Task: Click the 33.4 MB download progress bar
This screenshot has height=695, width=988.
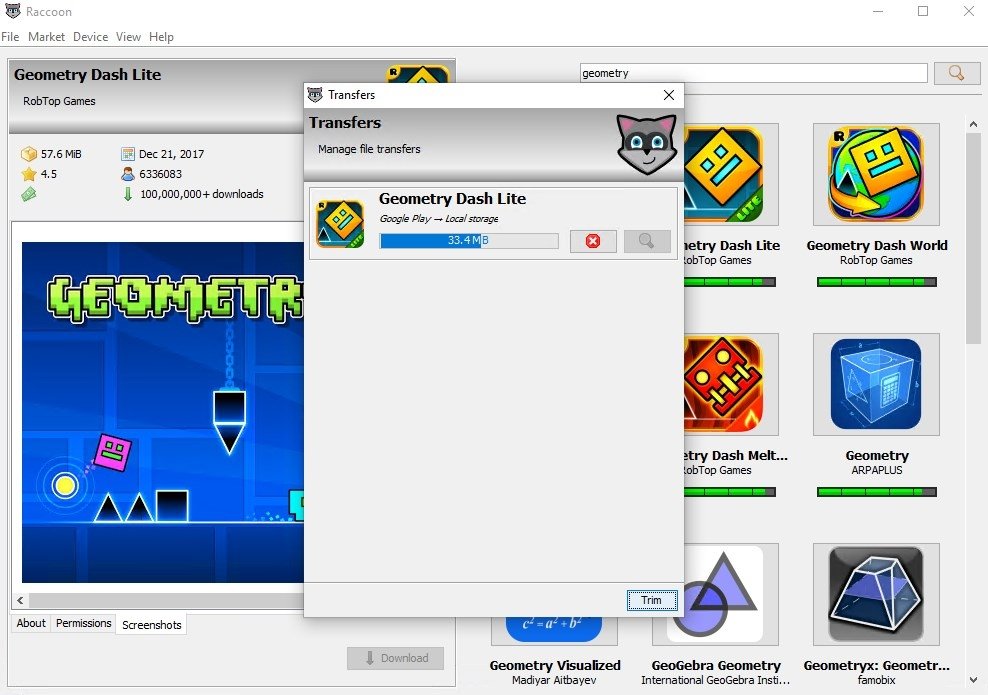Action: point(469,240)
